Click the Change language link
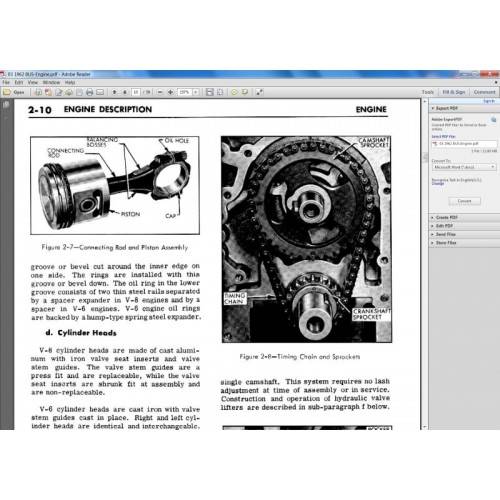500x500 pixels. coord(438,184)
